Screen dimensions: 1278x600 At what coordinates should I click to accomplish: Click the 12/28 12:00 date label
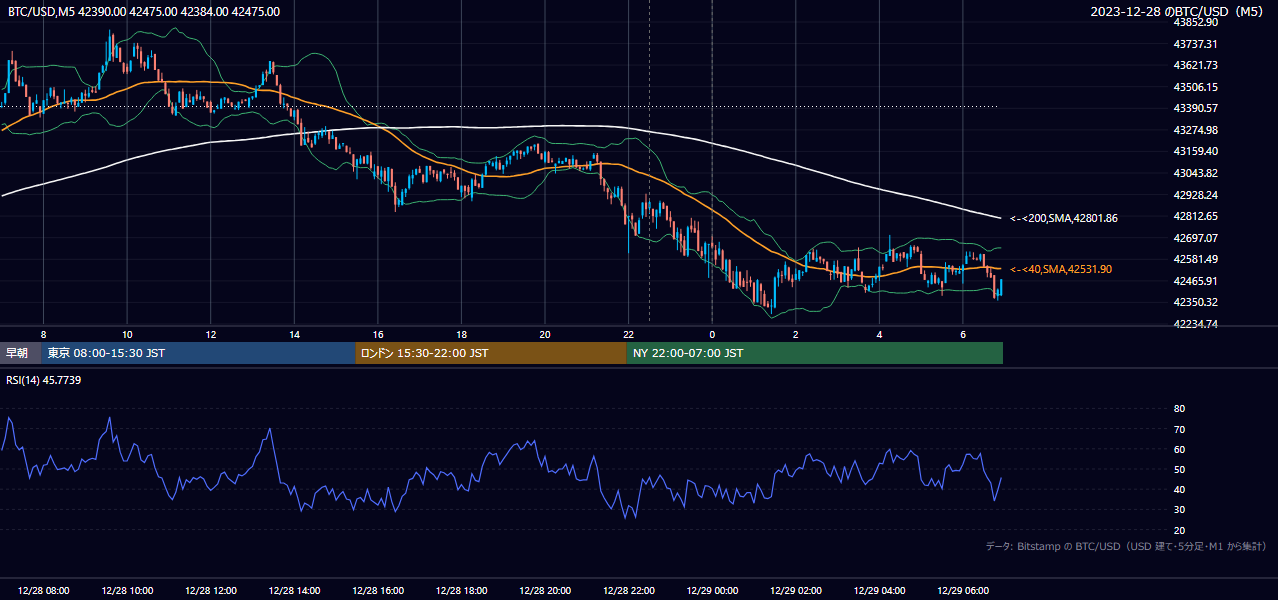[211, 591]
